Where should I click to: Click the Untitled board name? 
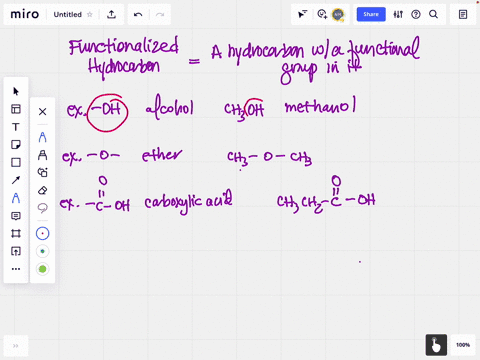tap(68, 14)
